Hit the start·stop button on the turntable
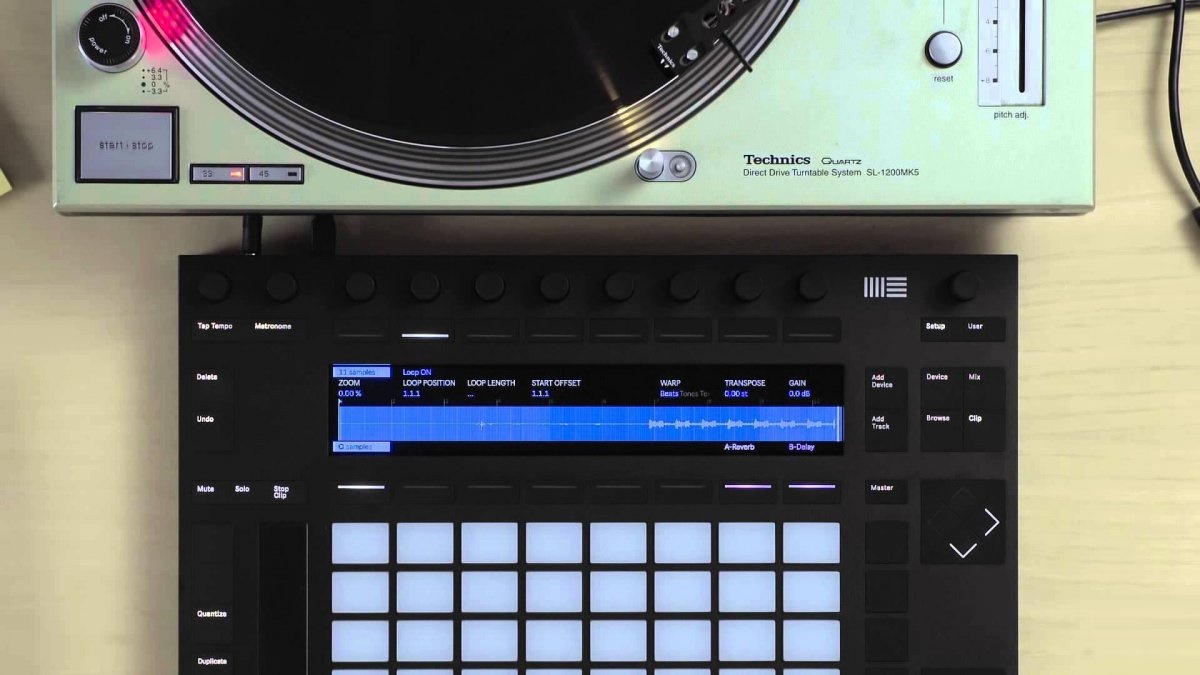This screenshot has height=675, width=1200. [x=127, y=145]
